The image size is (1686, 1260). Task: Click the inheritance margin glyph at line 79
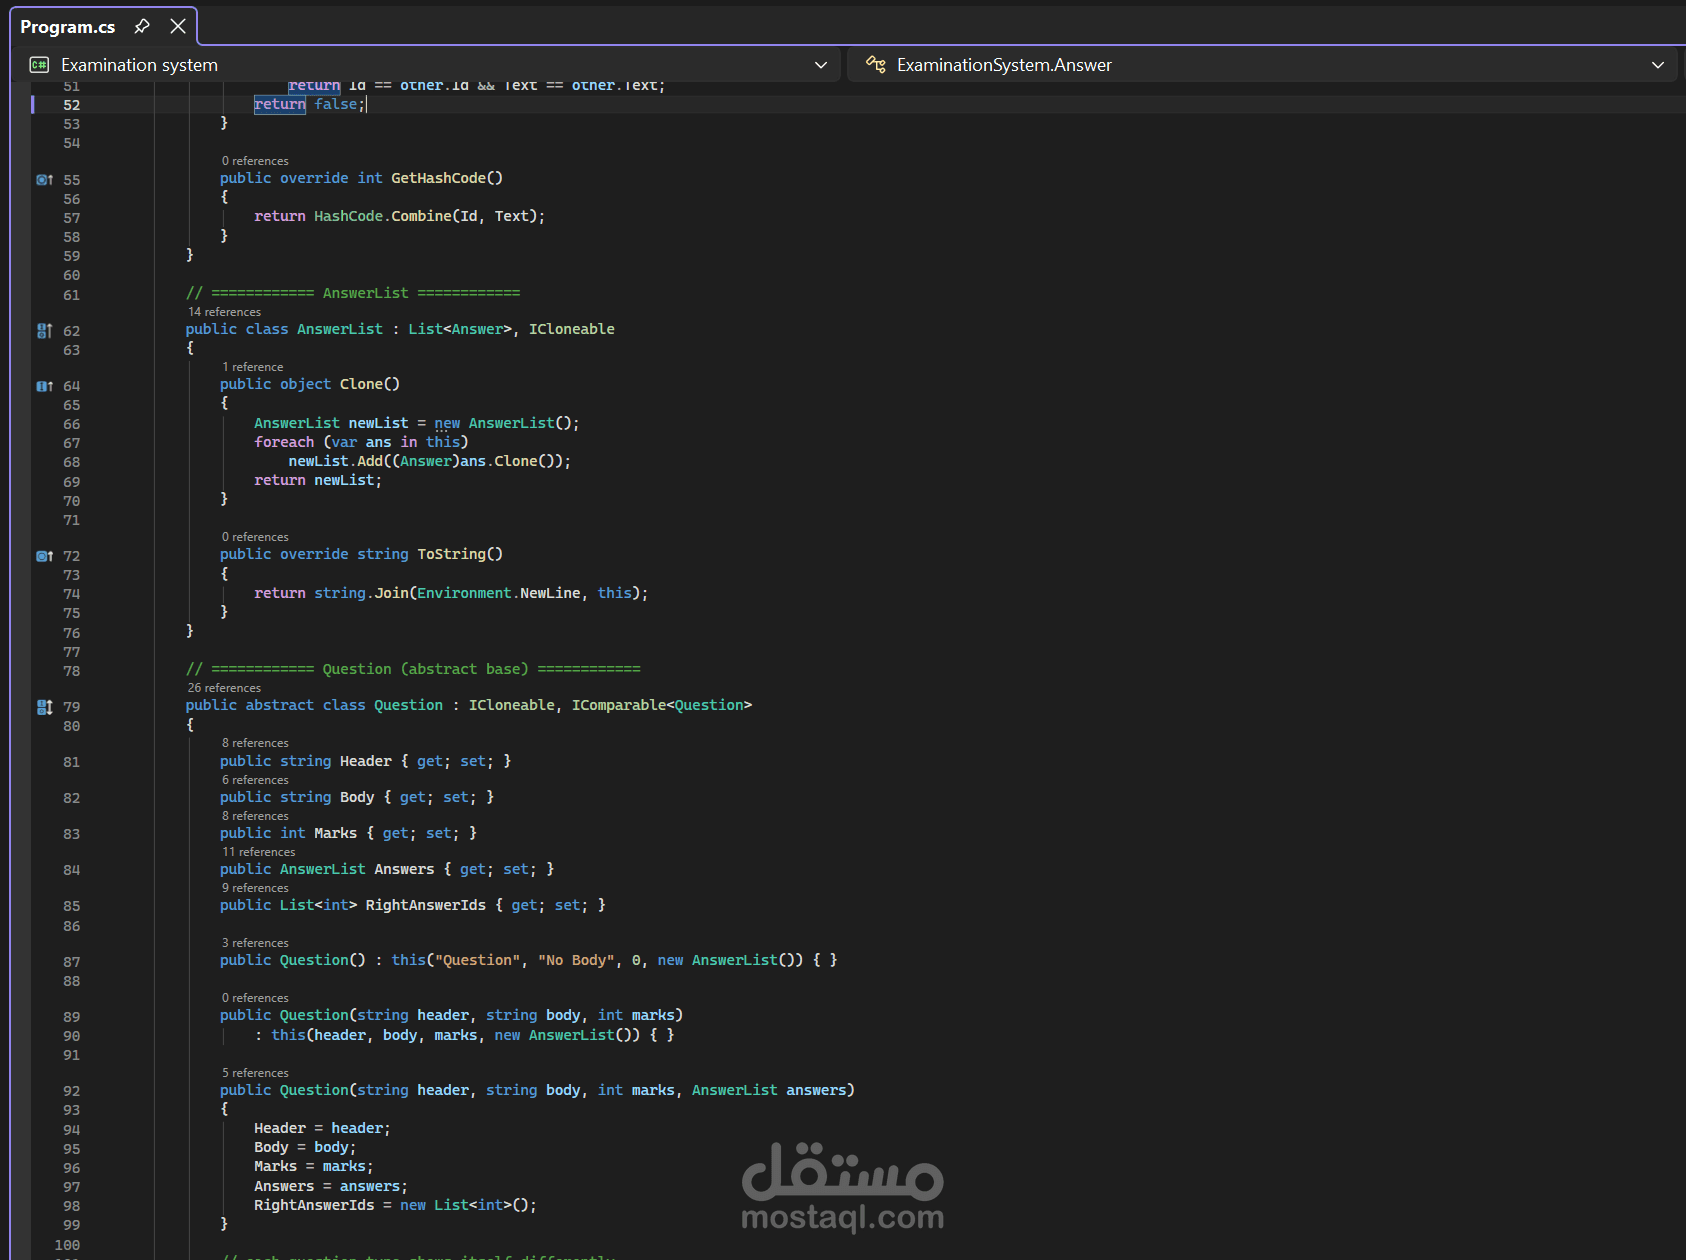(x=44, y=707)
